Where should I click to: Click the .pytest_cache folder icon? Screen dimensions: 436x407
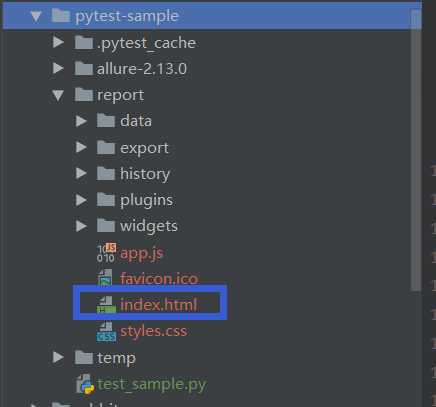click(83, 43)
